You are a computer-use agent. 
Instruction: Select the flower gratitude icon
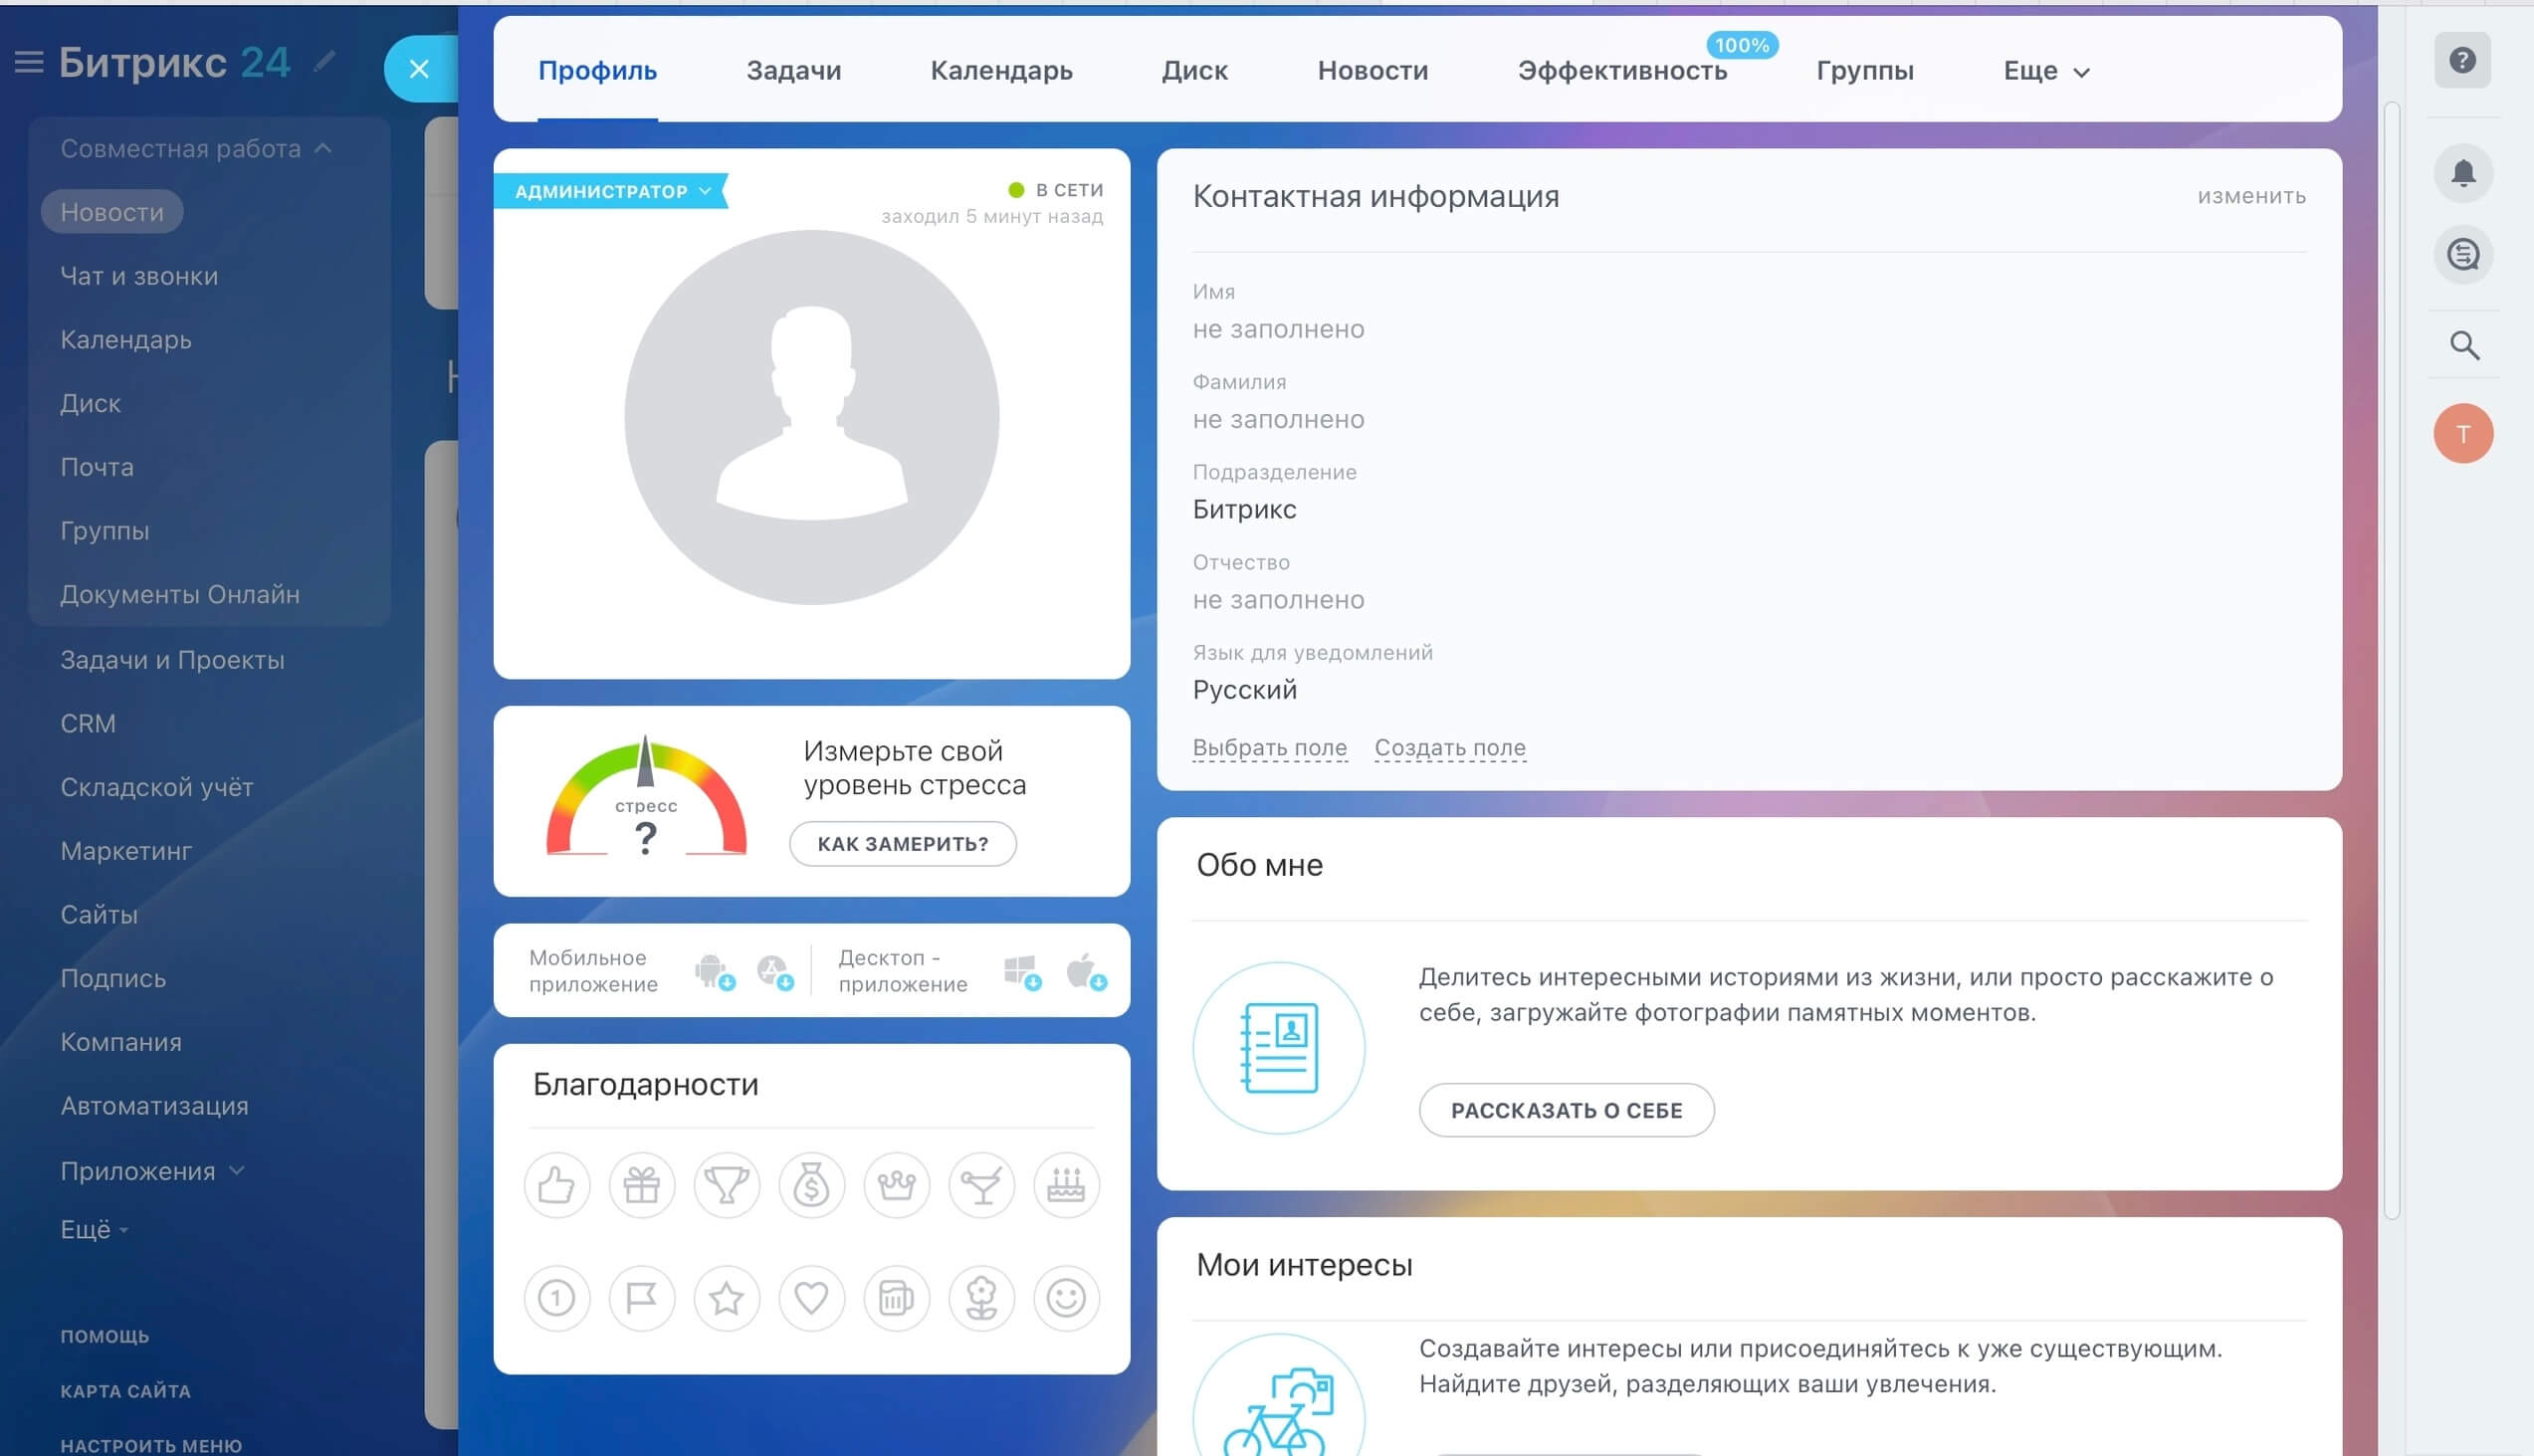981,1299
